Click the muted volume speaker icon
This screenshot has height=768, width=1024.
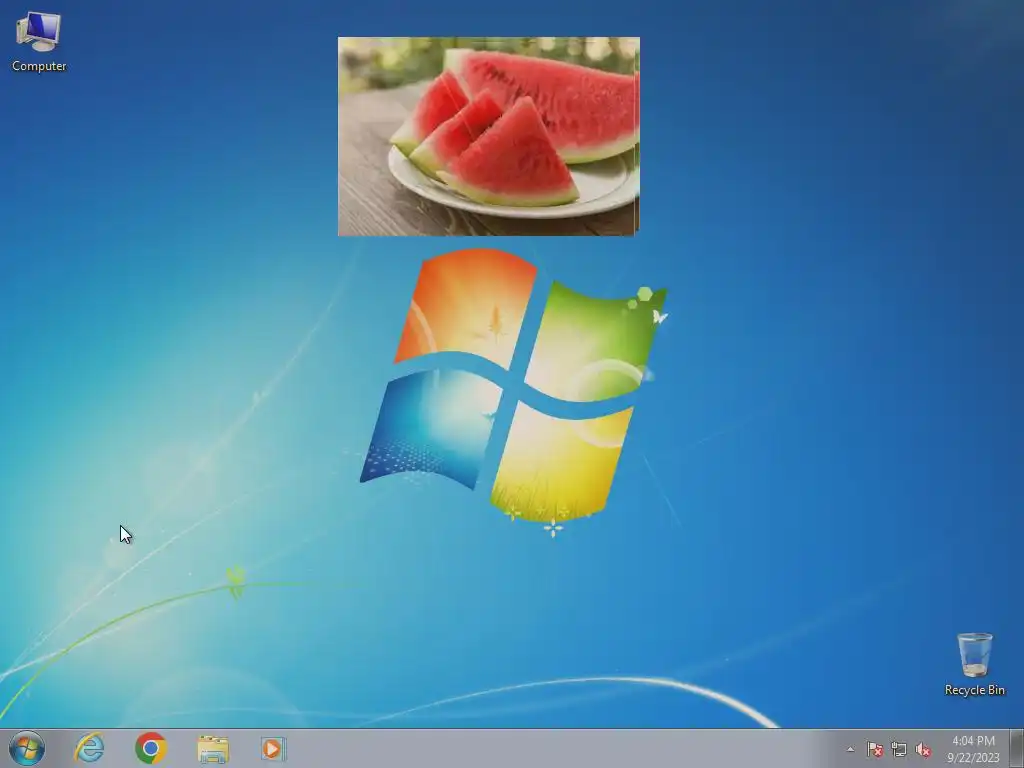[923, 750]
